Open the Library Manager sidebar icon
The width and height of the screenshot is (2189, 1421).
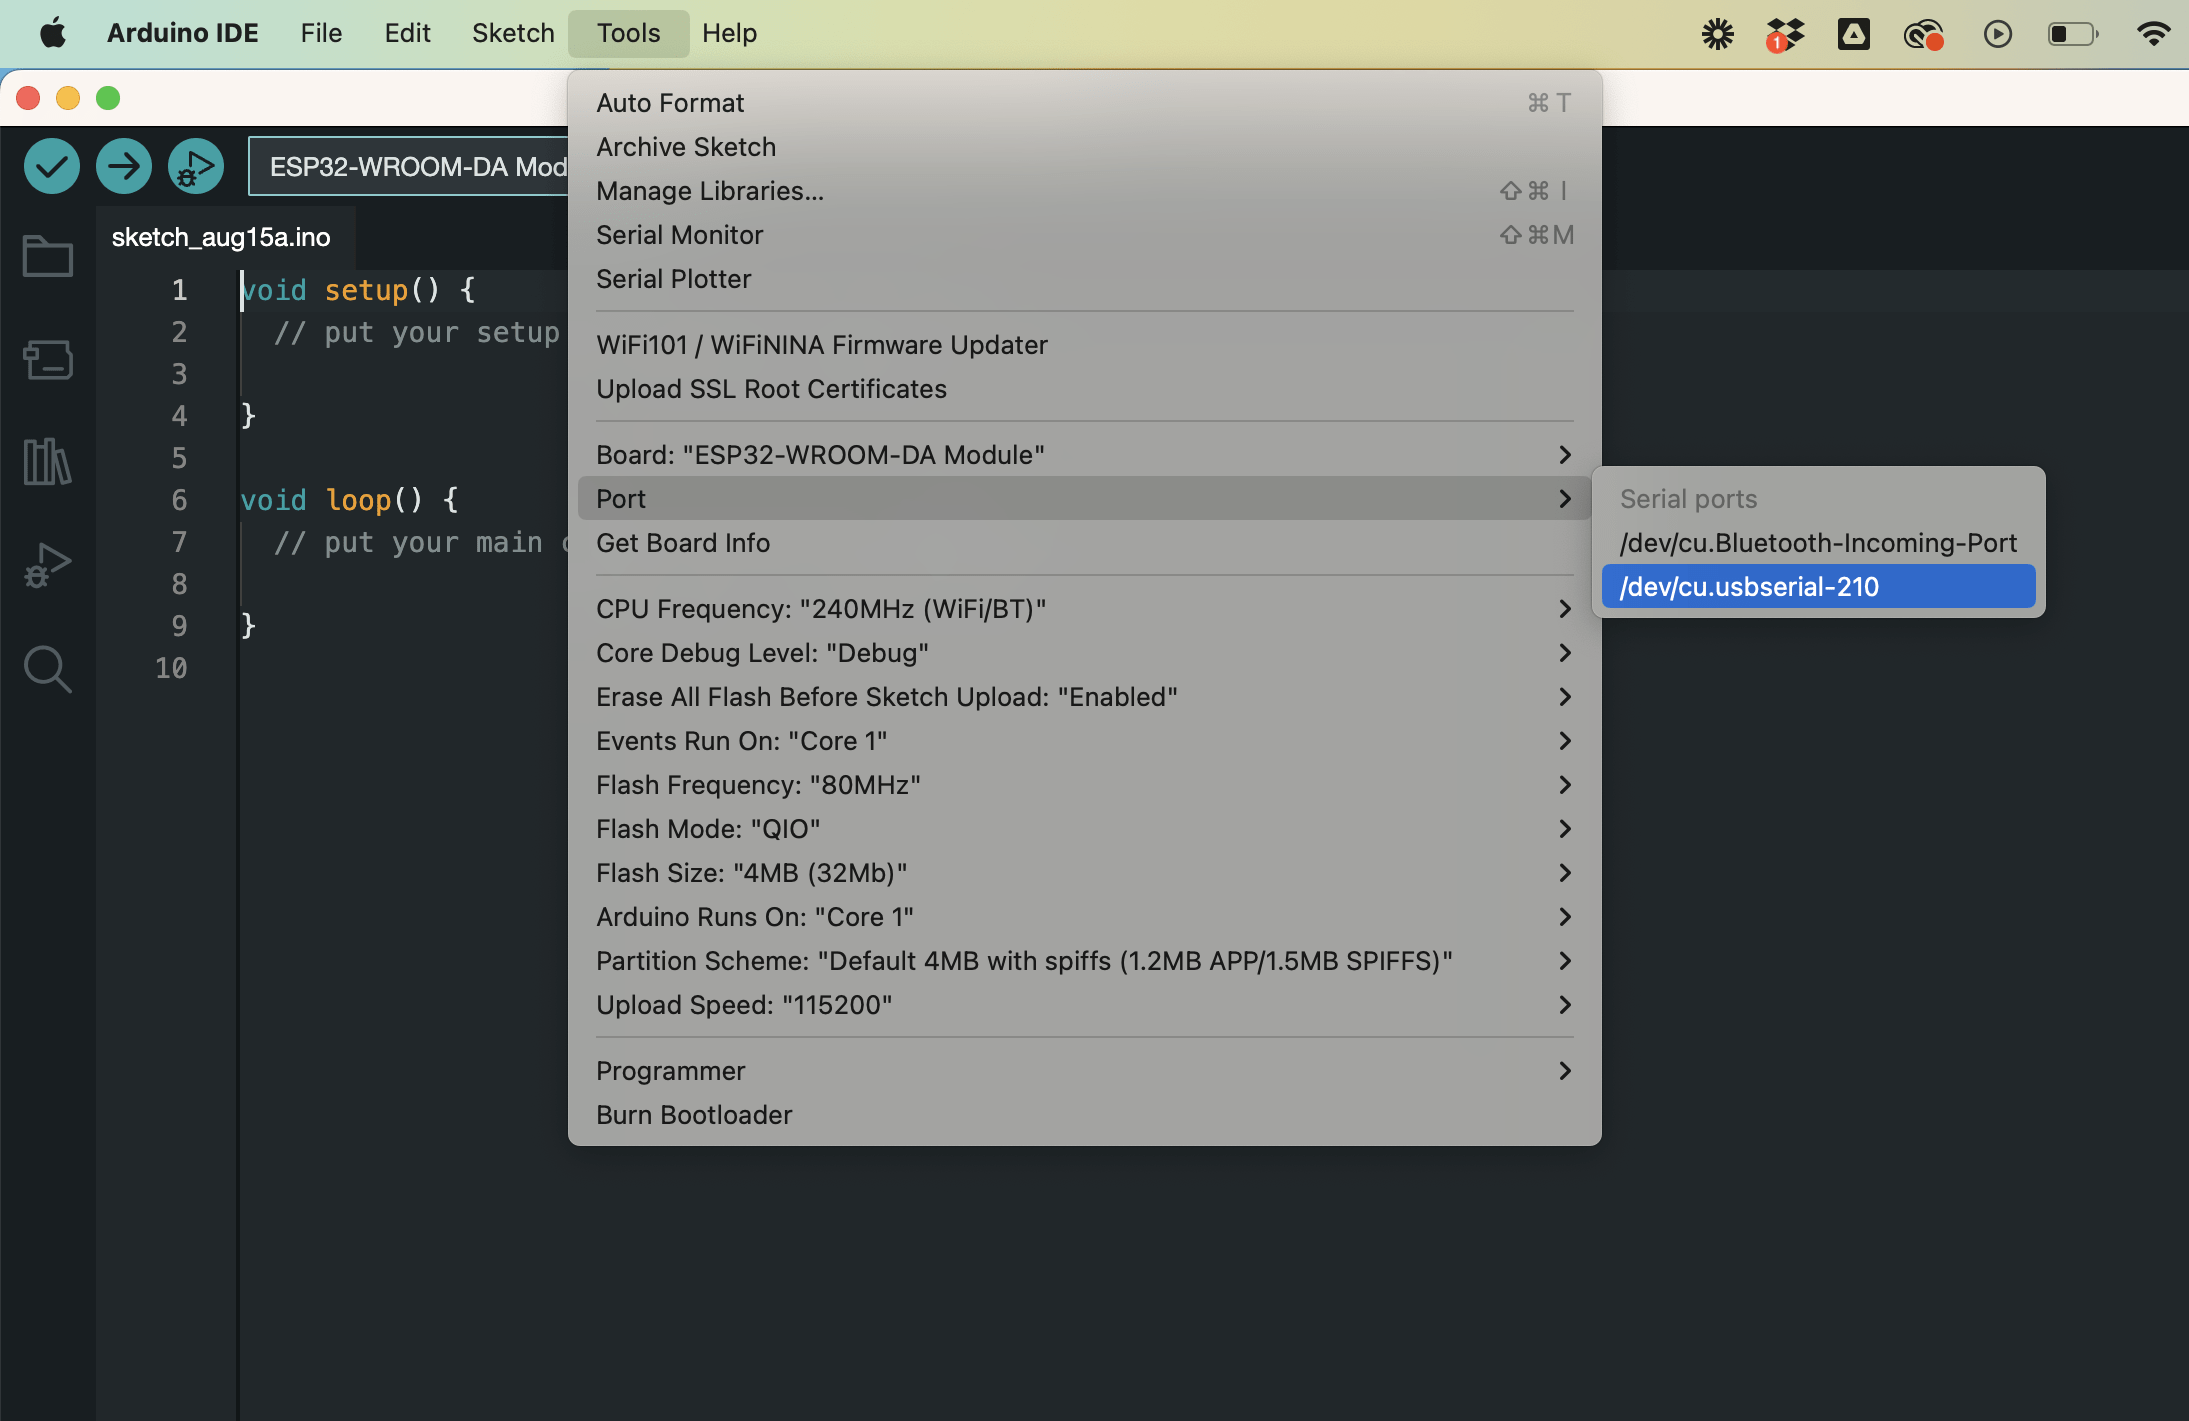(x=48, y=462)
